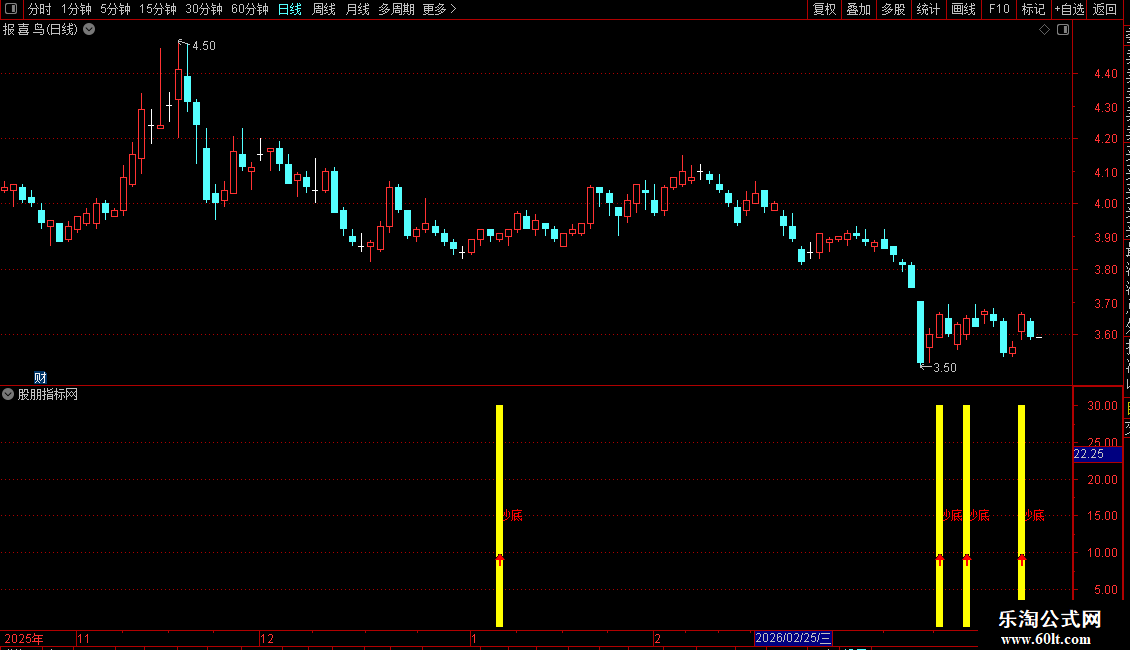Image resolution: width=1130 pixels, height=650 pixels.
Task: Toggle the right info panel icon
Action: tap(1063, 30)
